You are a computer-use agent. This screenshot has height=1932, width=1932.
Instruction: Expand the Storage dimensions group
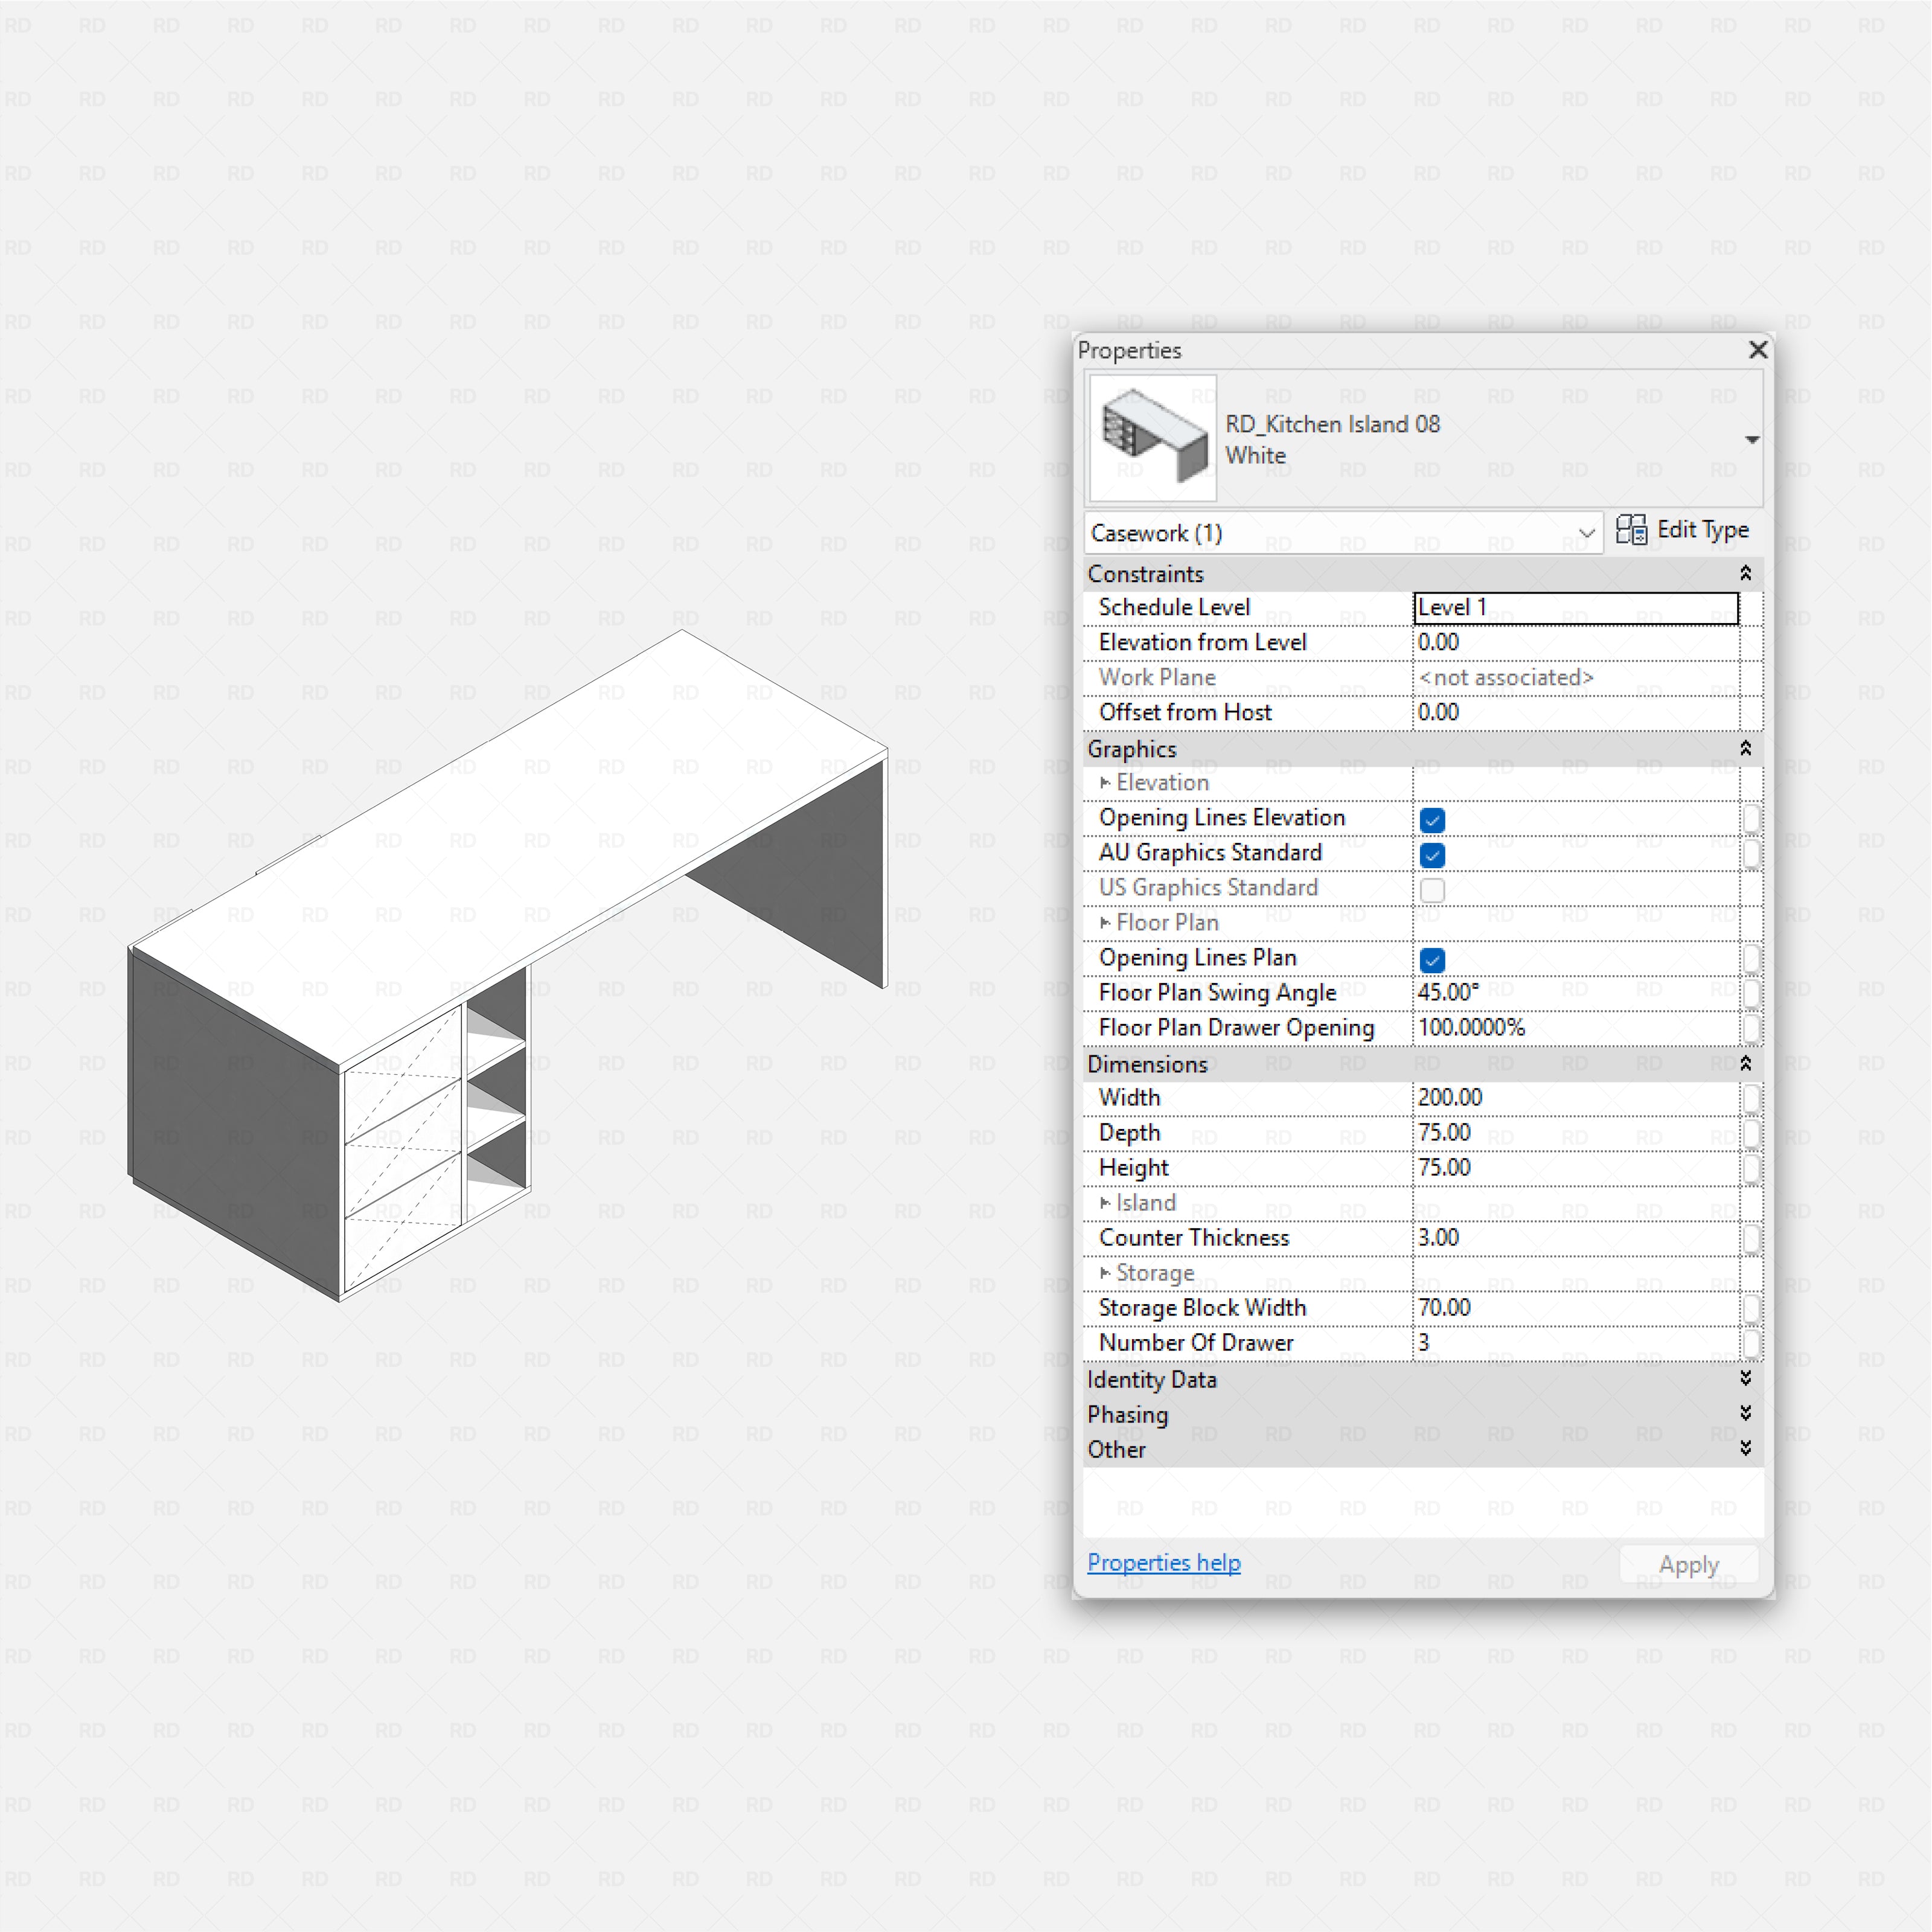pos(1105,1272)
